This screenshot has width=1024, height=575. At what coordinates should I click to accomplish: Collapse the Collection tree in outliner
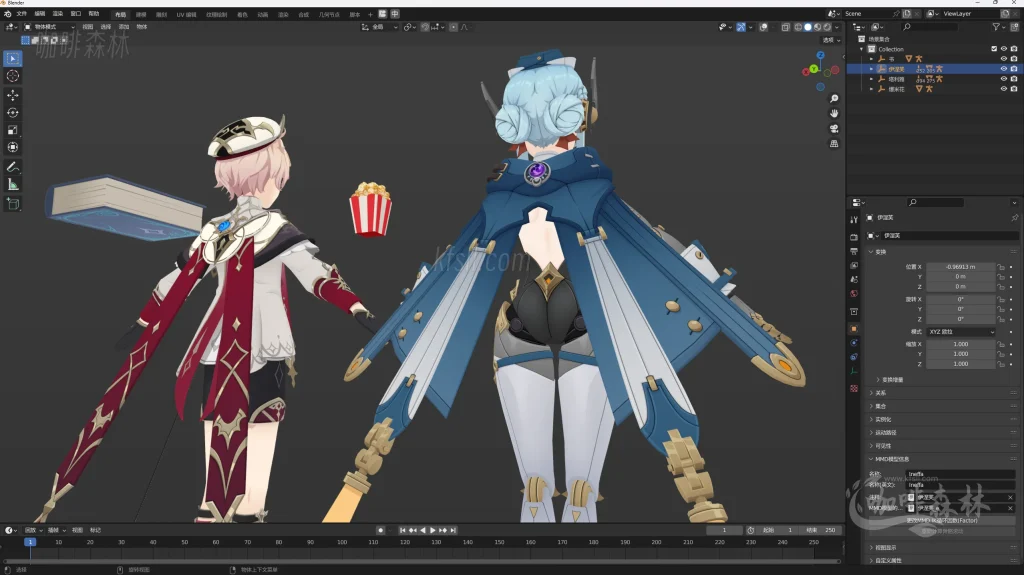click(x=862, y=49)
